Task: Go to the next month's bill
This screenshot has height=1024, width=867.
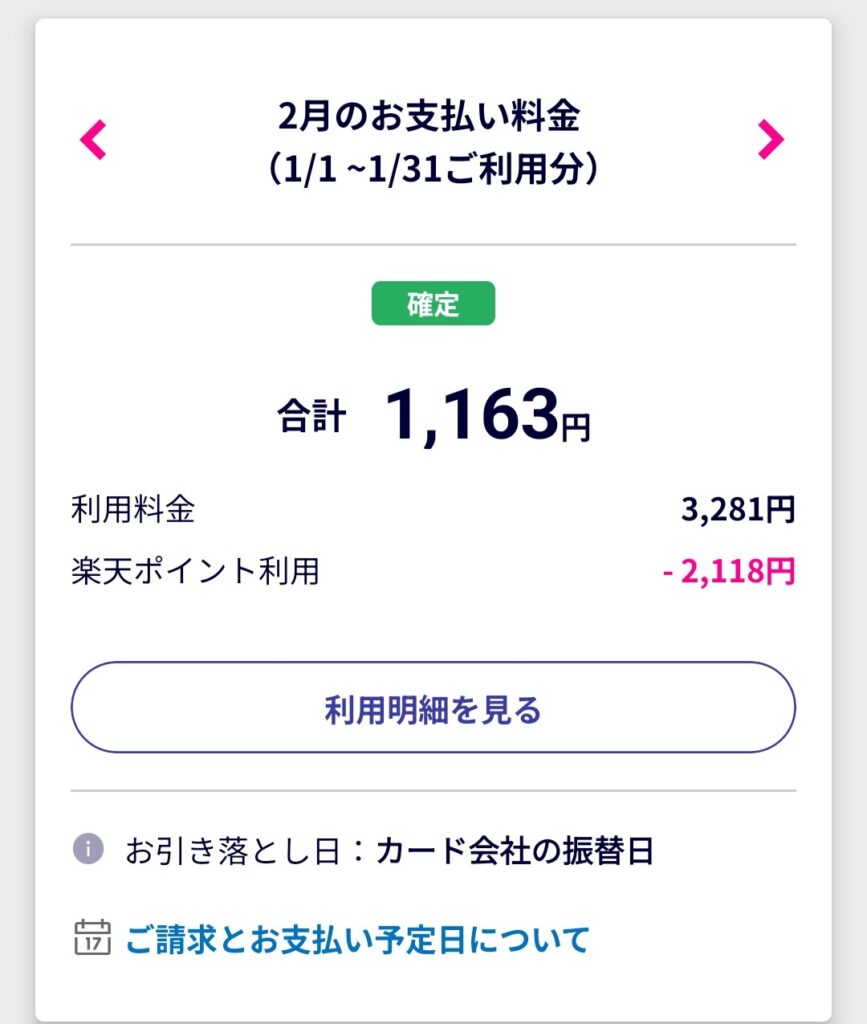Action: (770, 140)
